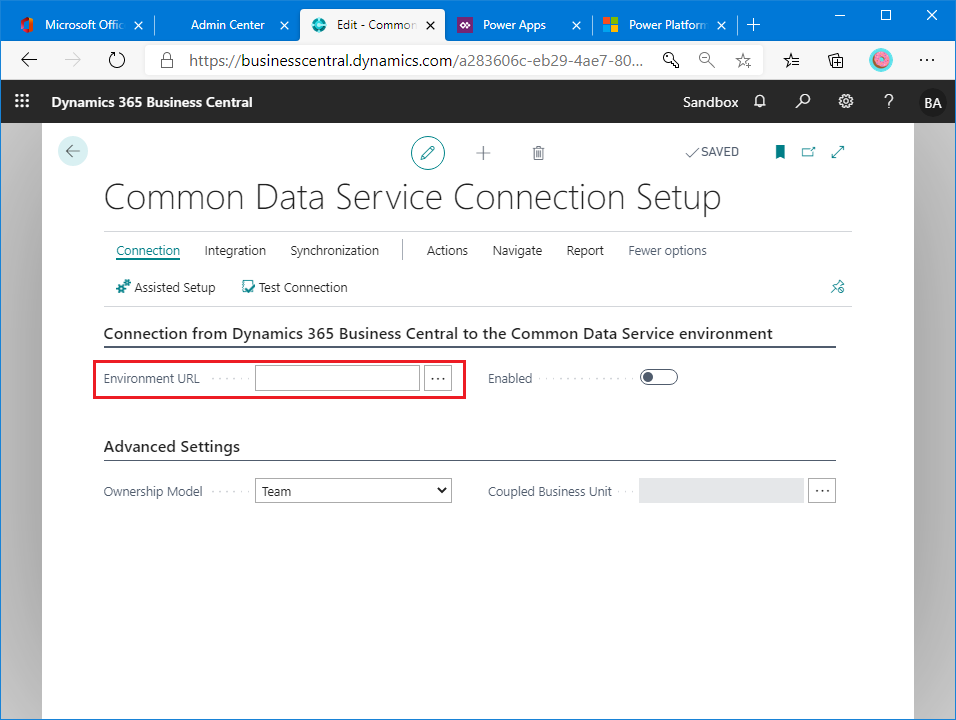Click the Coupled Business Unit field
The height and width of the screenshot is (720, 956).
coord(721,491)
